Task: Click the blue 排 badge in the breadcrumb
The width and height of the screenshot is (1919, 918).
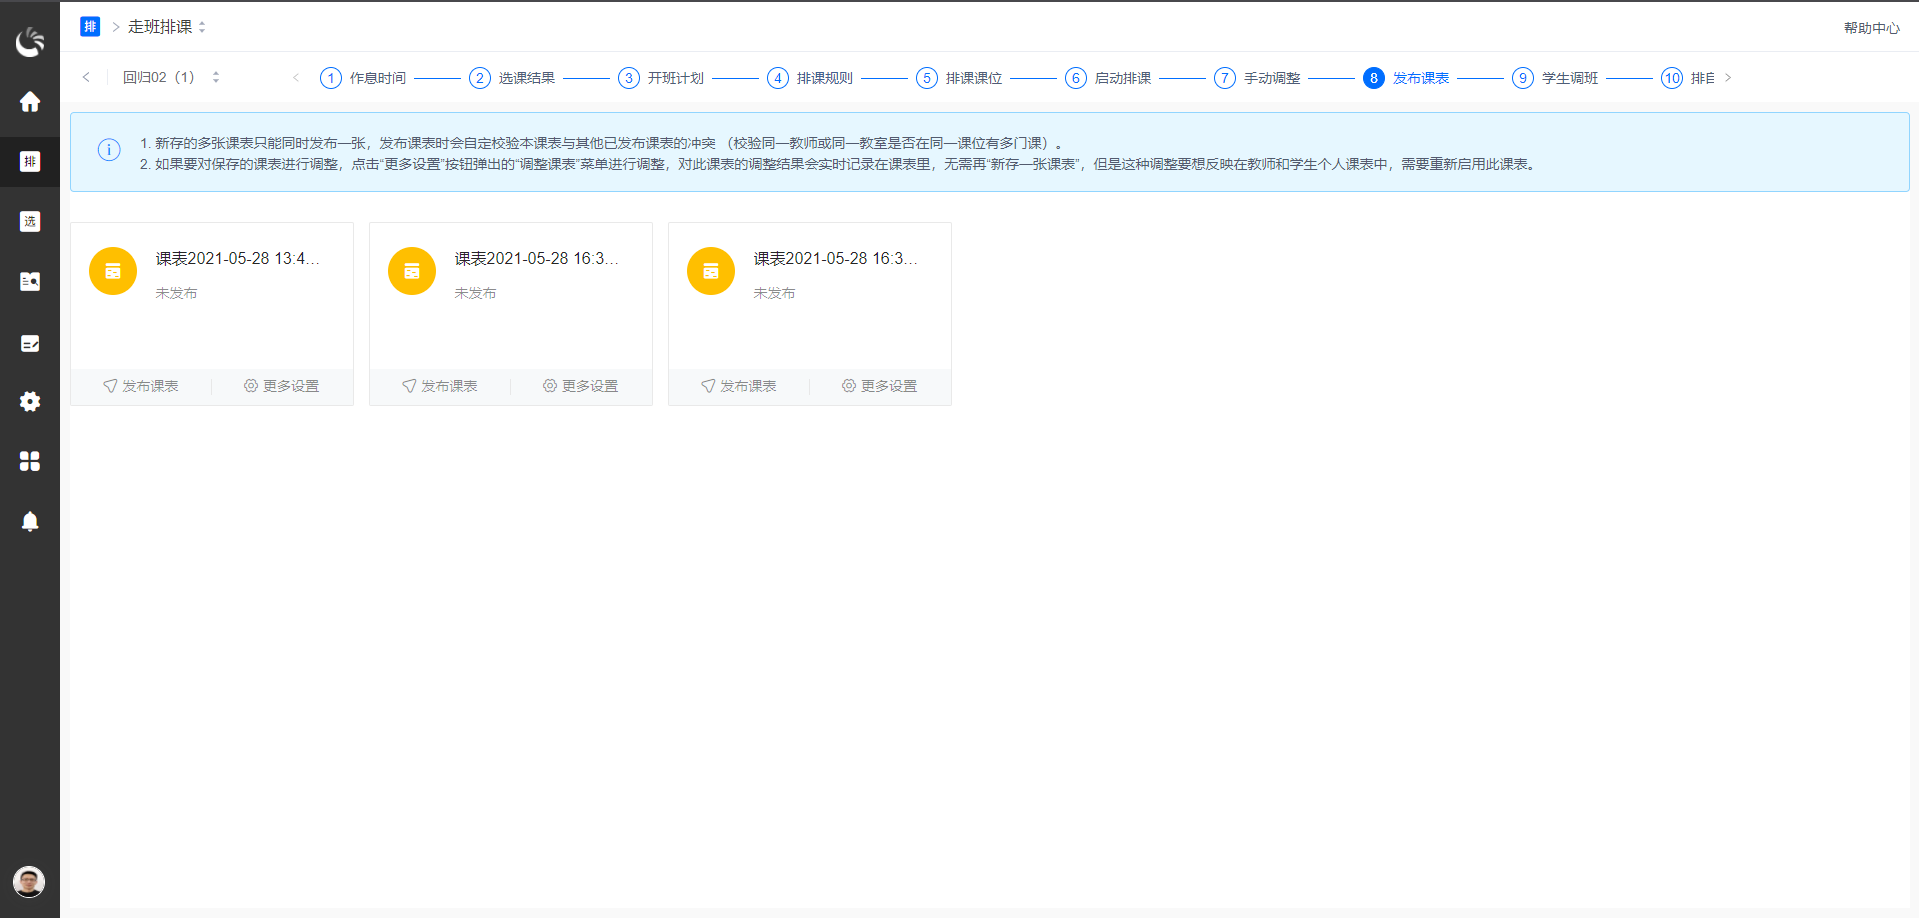Action: tap(90, 26)
